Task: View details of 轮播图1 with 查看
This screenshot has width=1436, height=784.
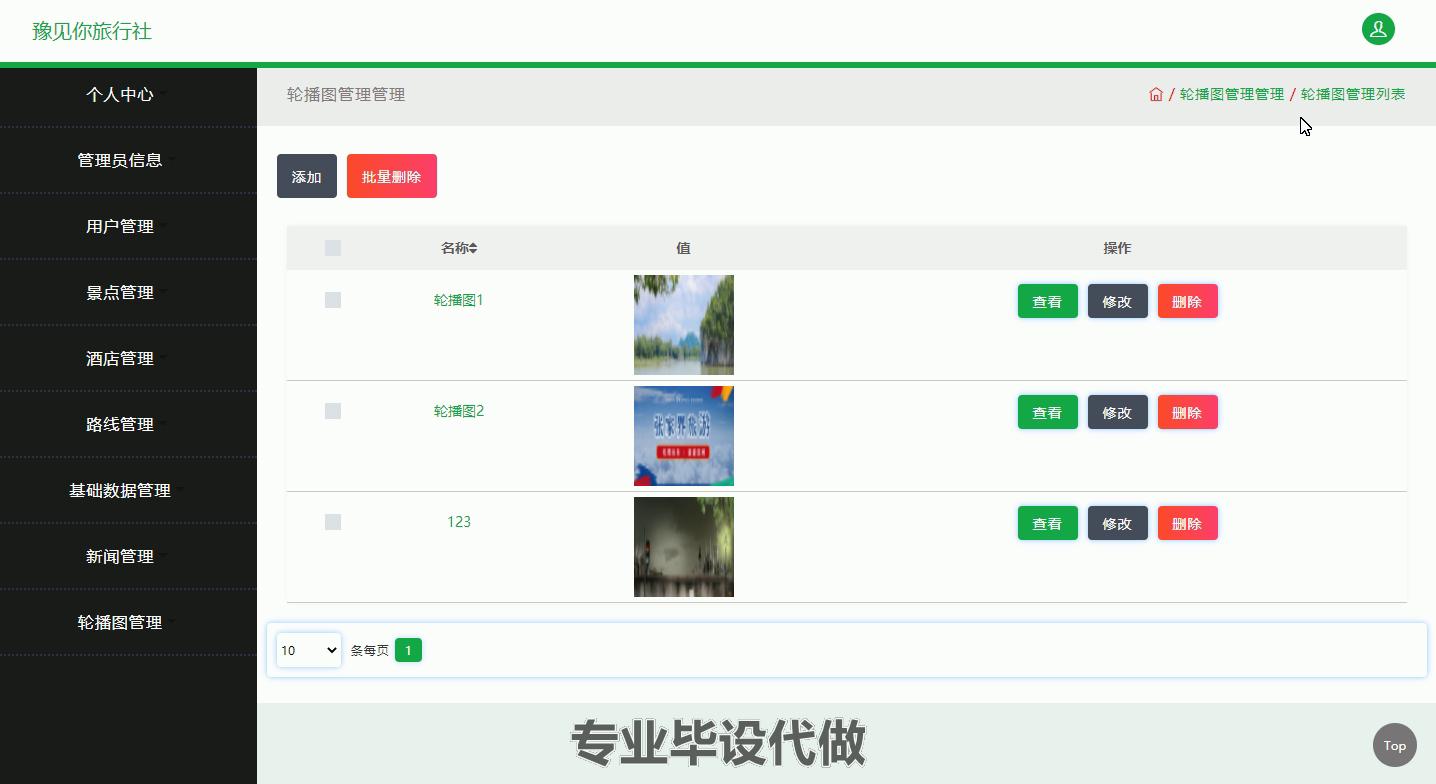Action: pos(1048,301)
